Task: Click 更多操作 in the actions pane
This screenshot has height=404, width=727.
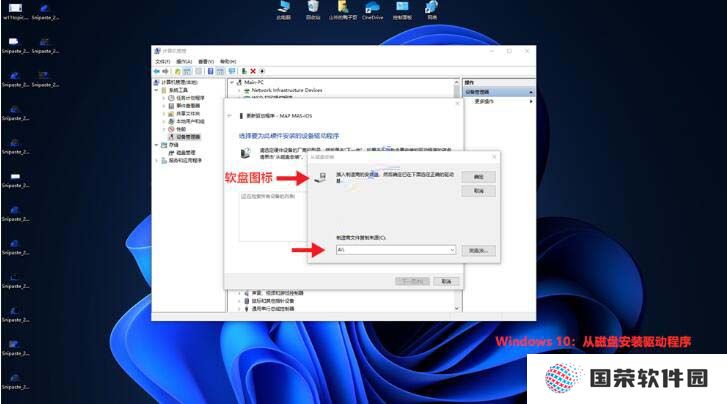Action: (484, 101)
